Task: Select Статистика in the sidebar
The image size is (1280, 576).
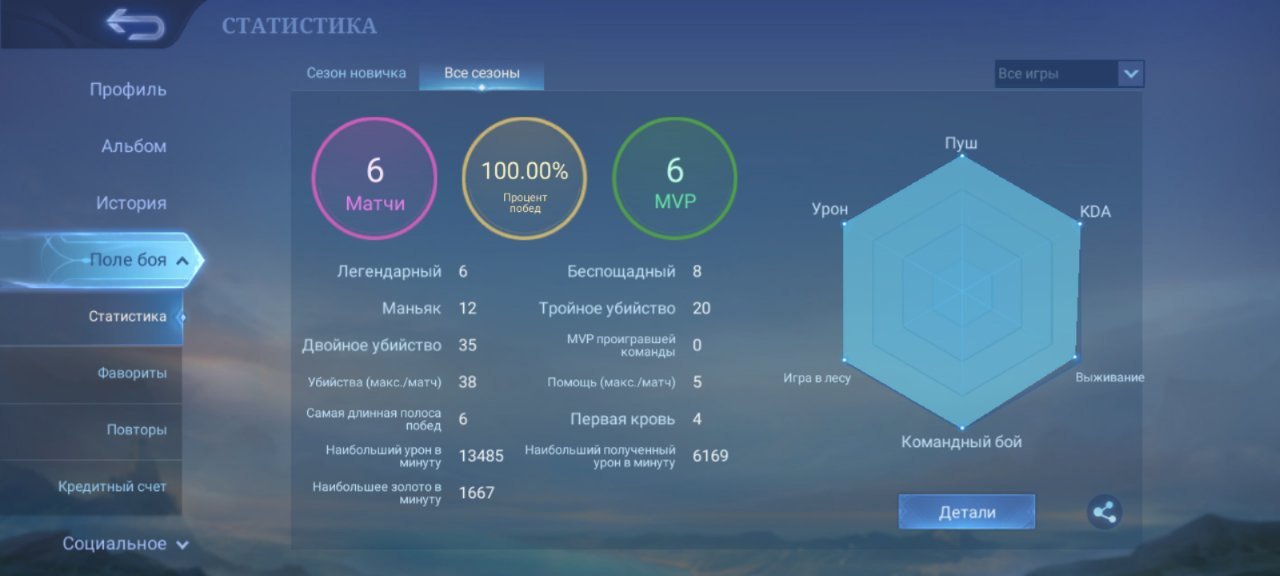Action: [x=127, y=317]
